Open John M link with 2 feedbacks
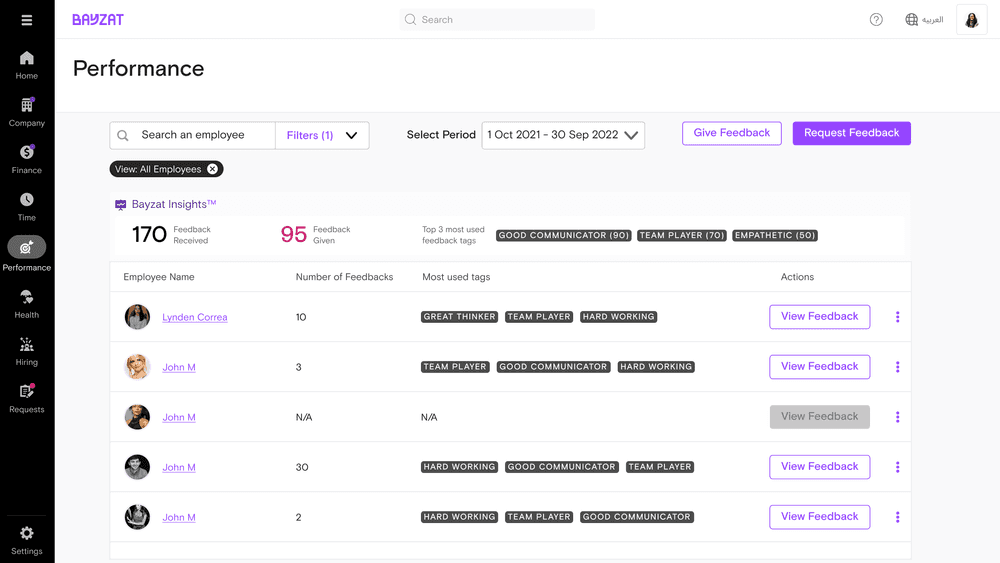The height and width of the screenshot is (563, 1000). 179,518
